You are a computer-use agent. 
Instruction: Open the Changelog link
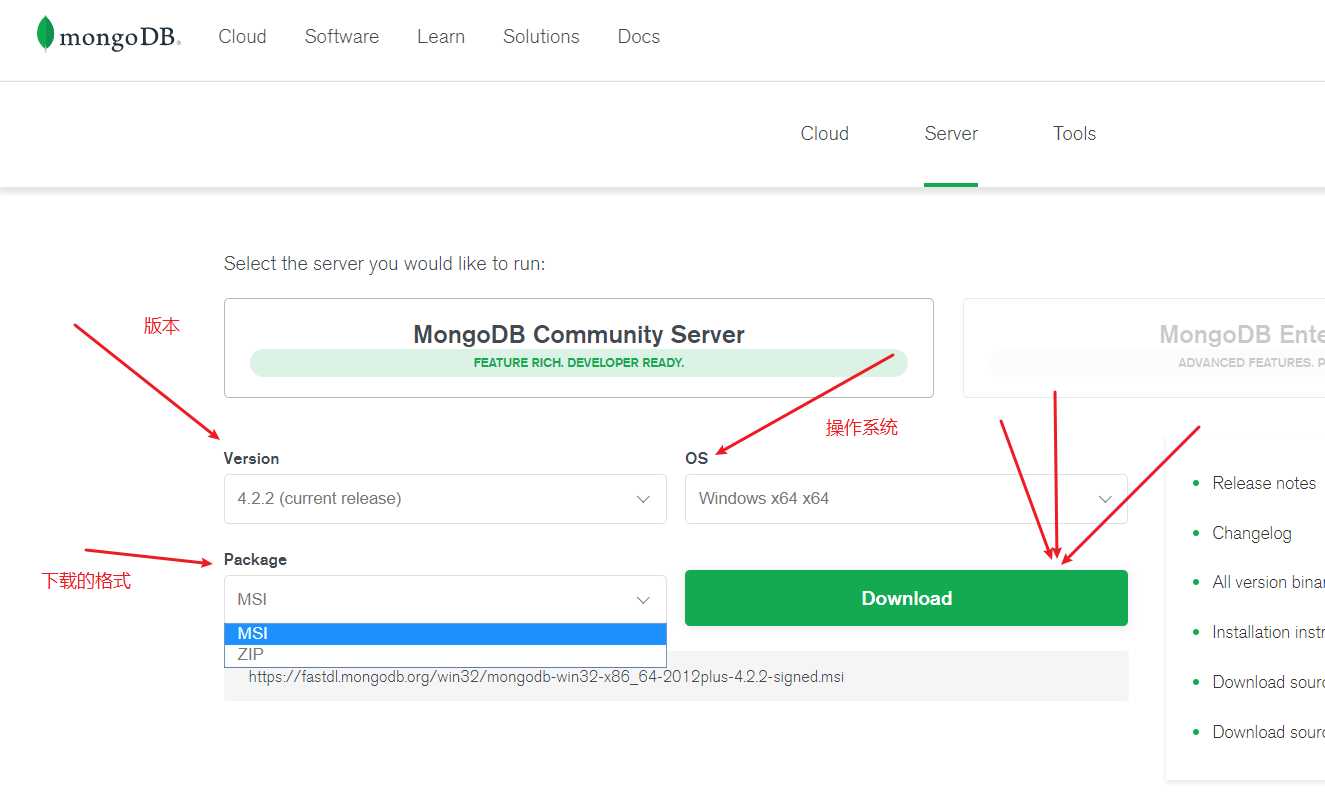coord(1252,533)
